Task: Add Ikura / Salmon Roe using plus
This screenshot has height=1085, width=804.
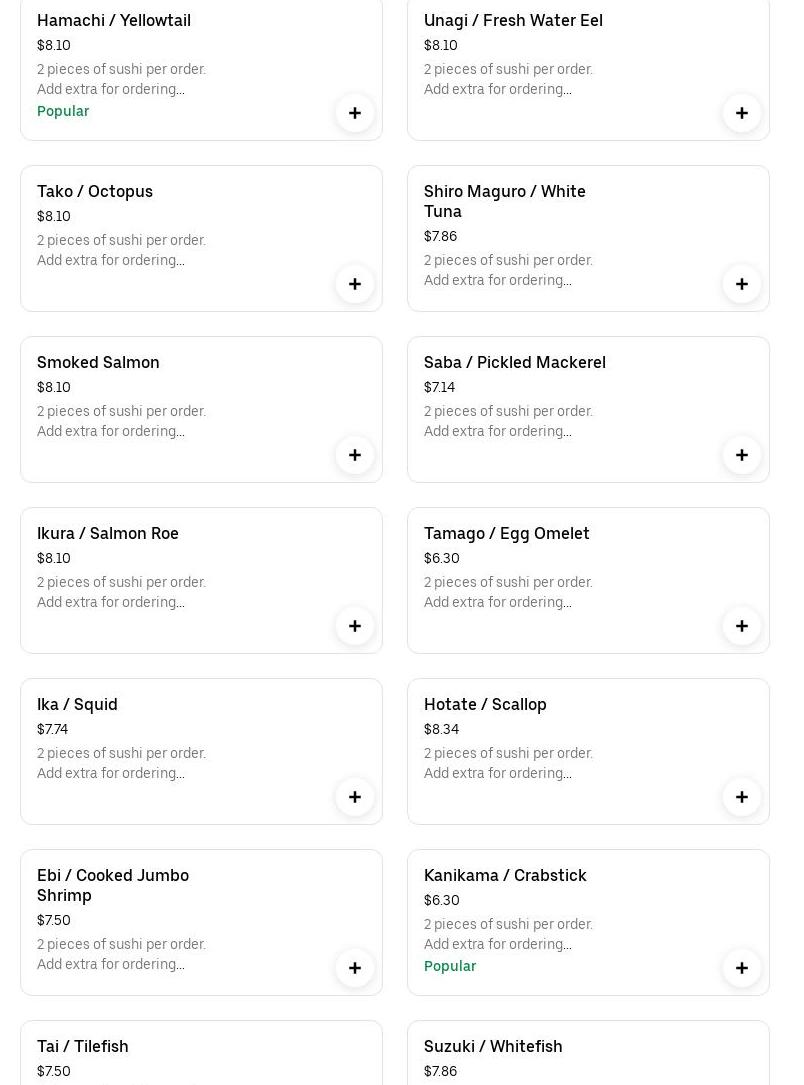Action: coord(354,626)
